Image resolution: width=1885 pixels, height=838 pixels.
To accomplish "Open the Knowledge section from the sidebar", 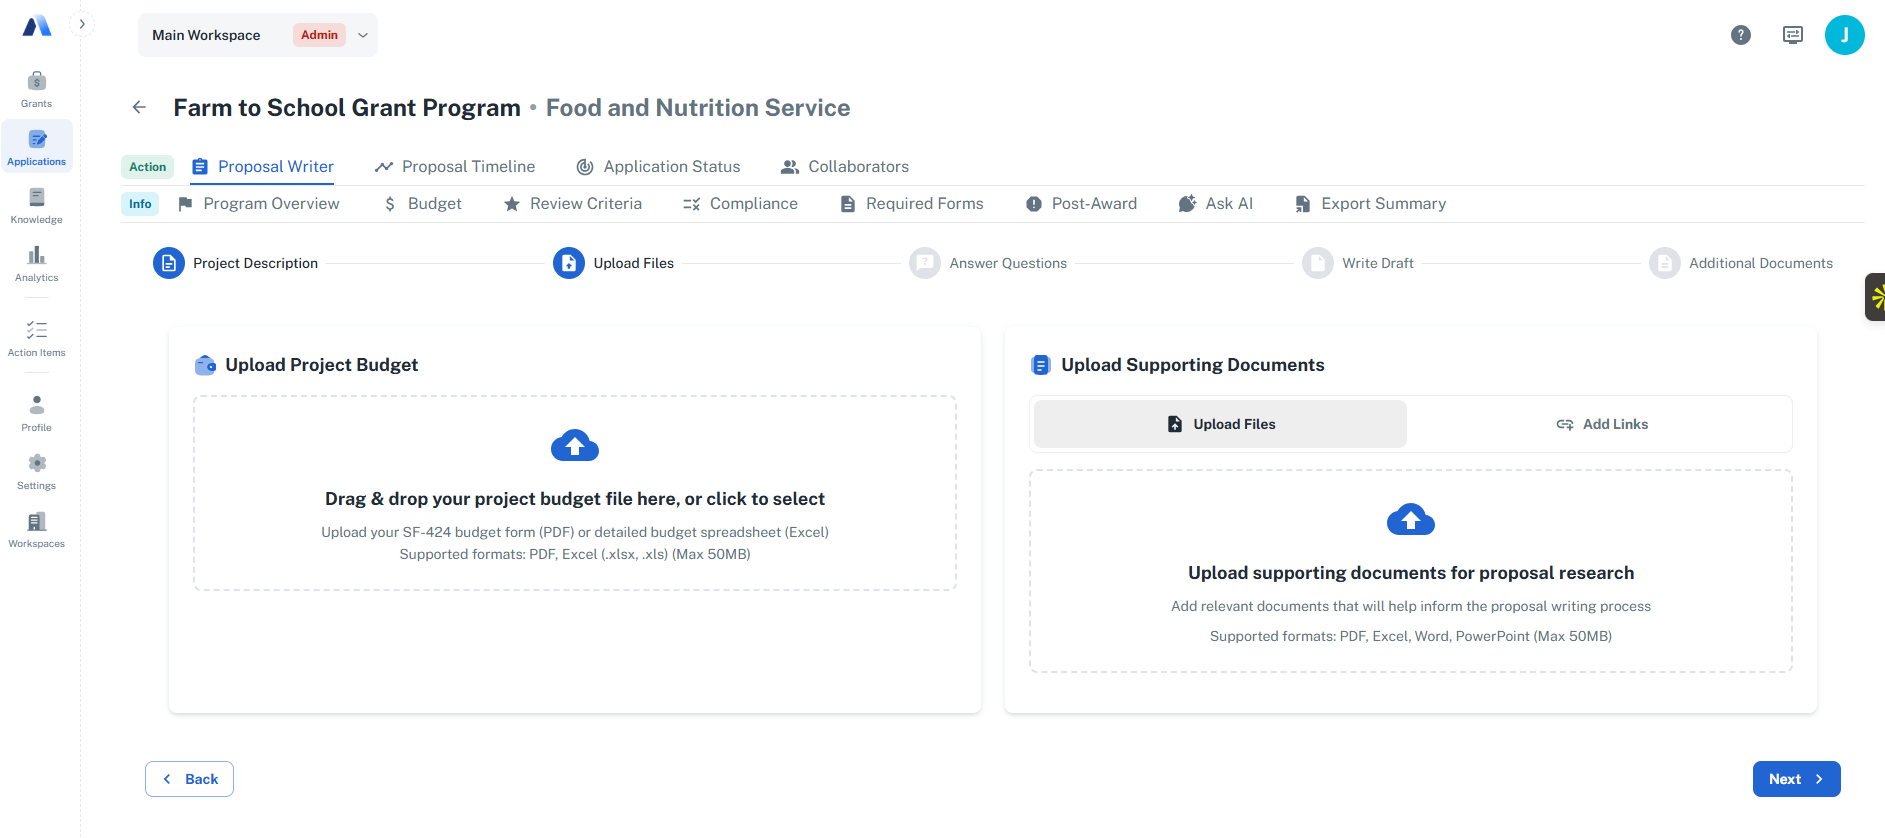I will tap(36, 205).
